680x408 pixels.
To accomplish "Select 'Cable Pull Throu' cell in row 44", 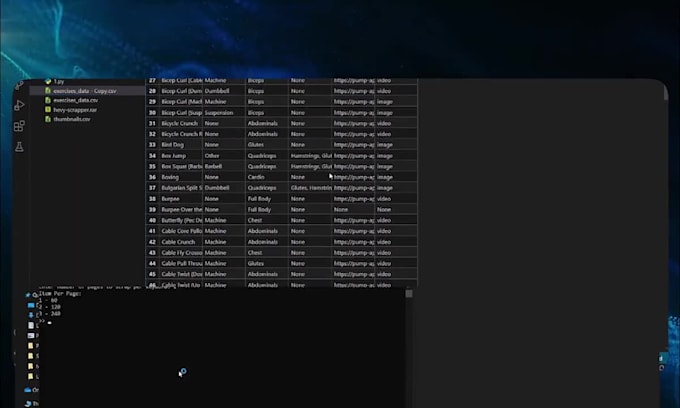I will pos(181,263).
